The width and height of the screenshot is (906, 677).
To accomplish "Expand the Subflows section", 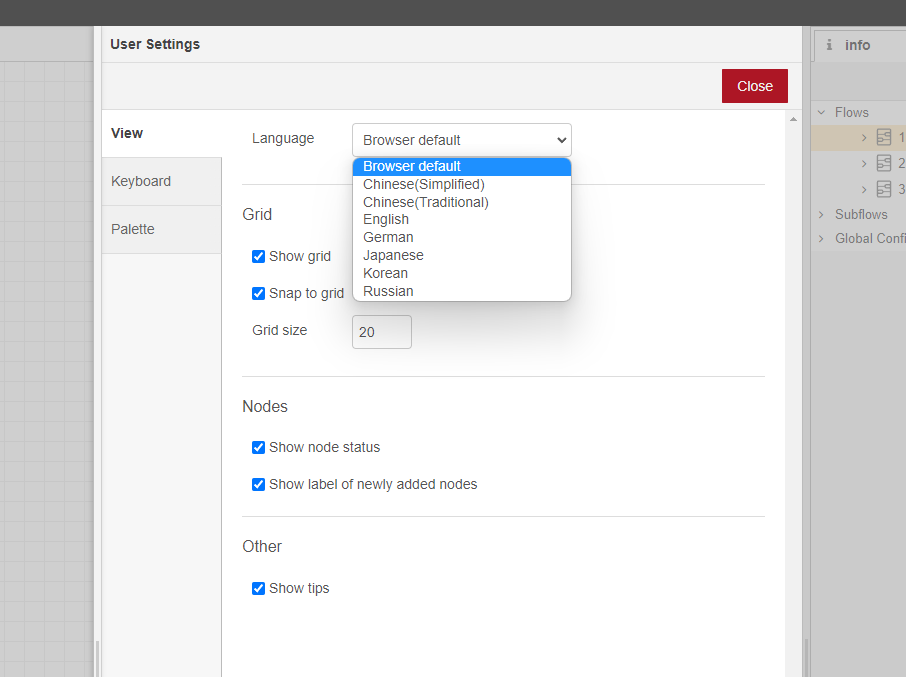I will click(x=821, y=215).
